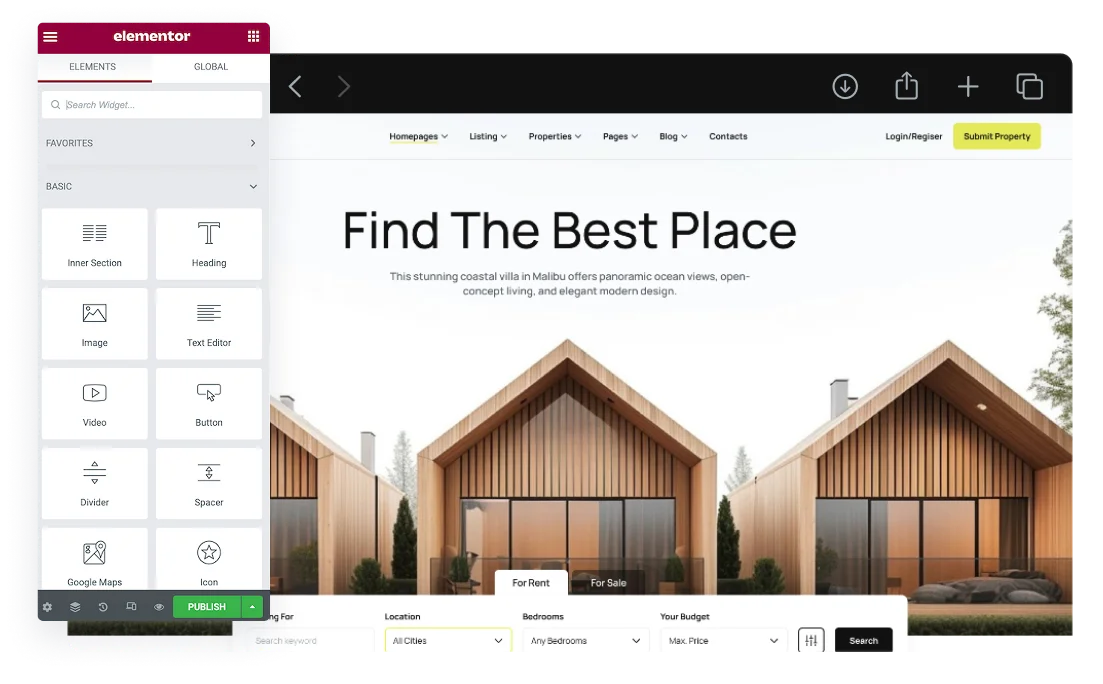Select the For Sale tab

608,583
